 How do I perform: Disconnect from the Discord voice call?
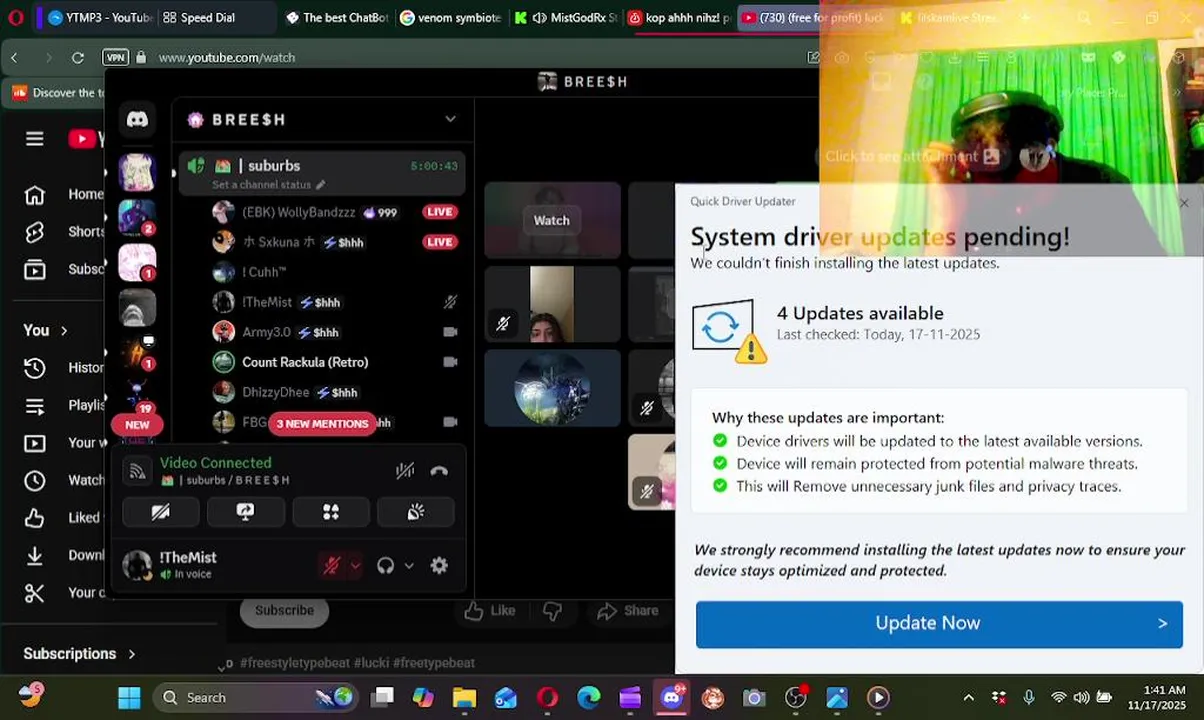point(439,471)
